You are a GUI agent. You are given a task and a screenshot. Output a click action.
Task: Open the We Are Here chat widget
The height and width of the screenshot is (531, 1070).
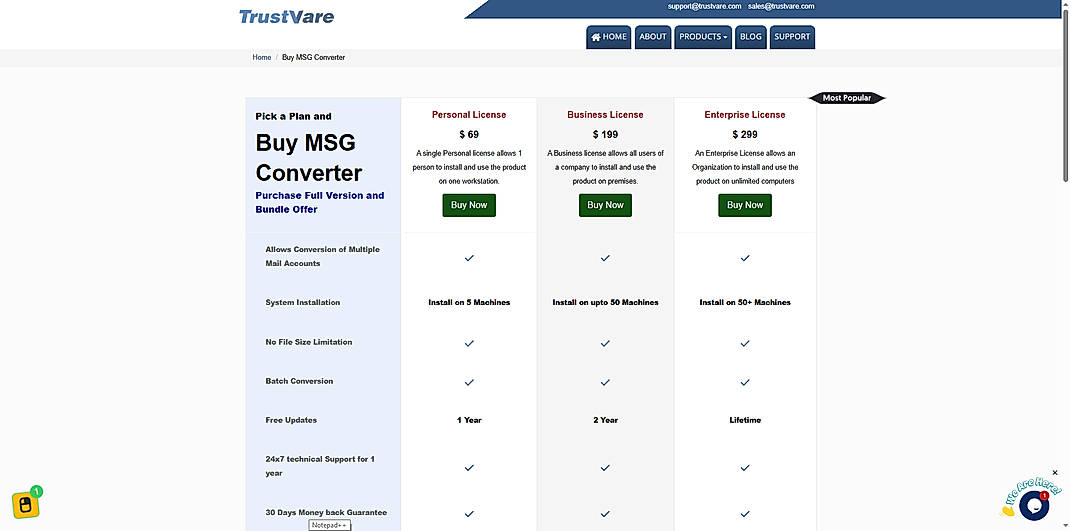click(1033, 504)
